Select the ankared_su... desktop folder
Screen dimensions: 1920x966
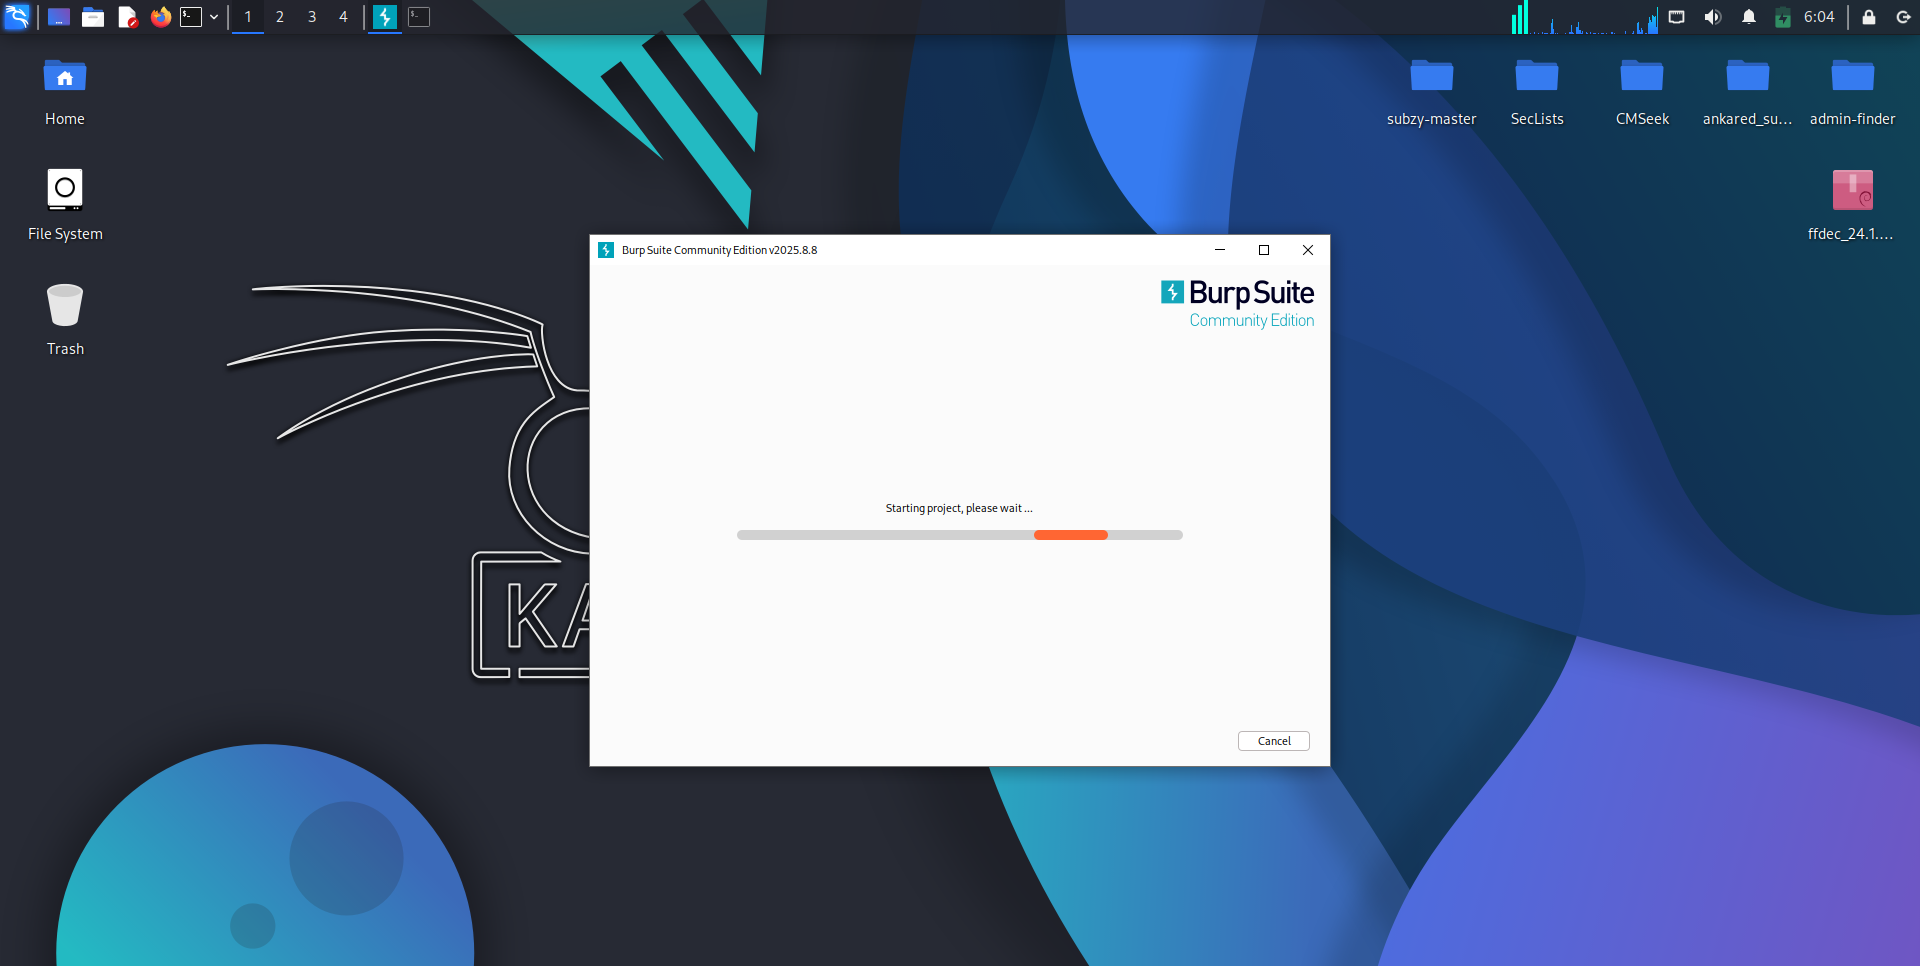pyautogui.click(x=1748, y=92)
